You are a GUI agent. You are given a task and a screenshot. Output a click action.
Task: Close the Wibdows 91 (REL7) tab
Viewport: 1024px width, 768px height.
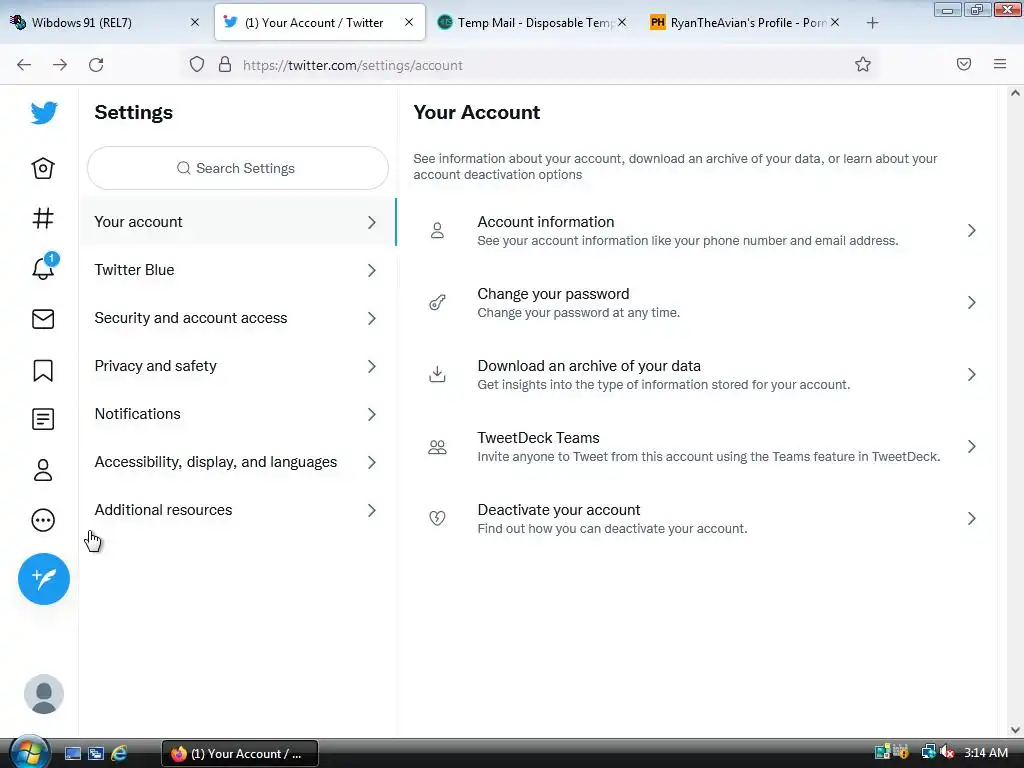(195, 22)
